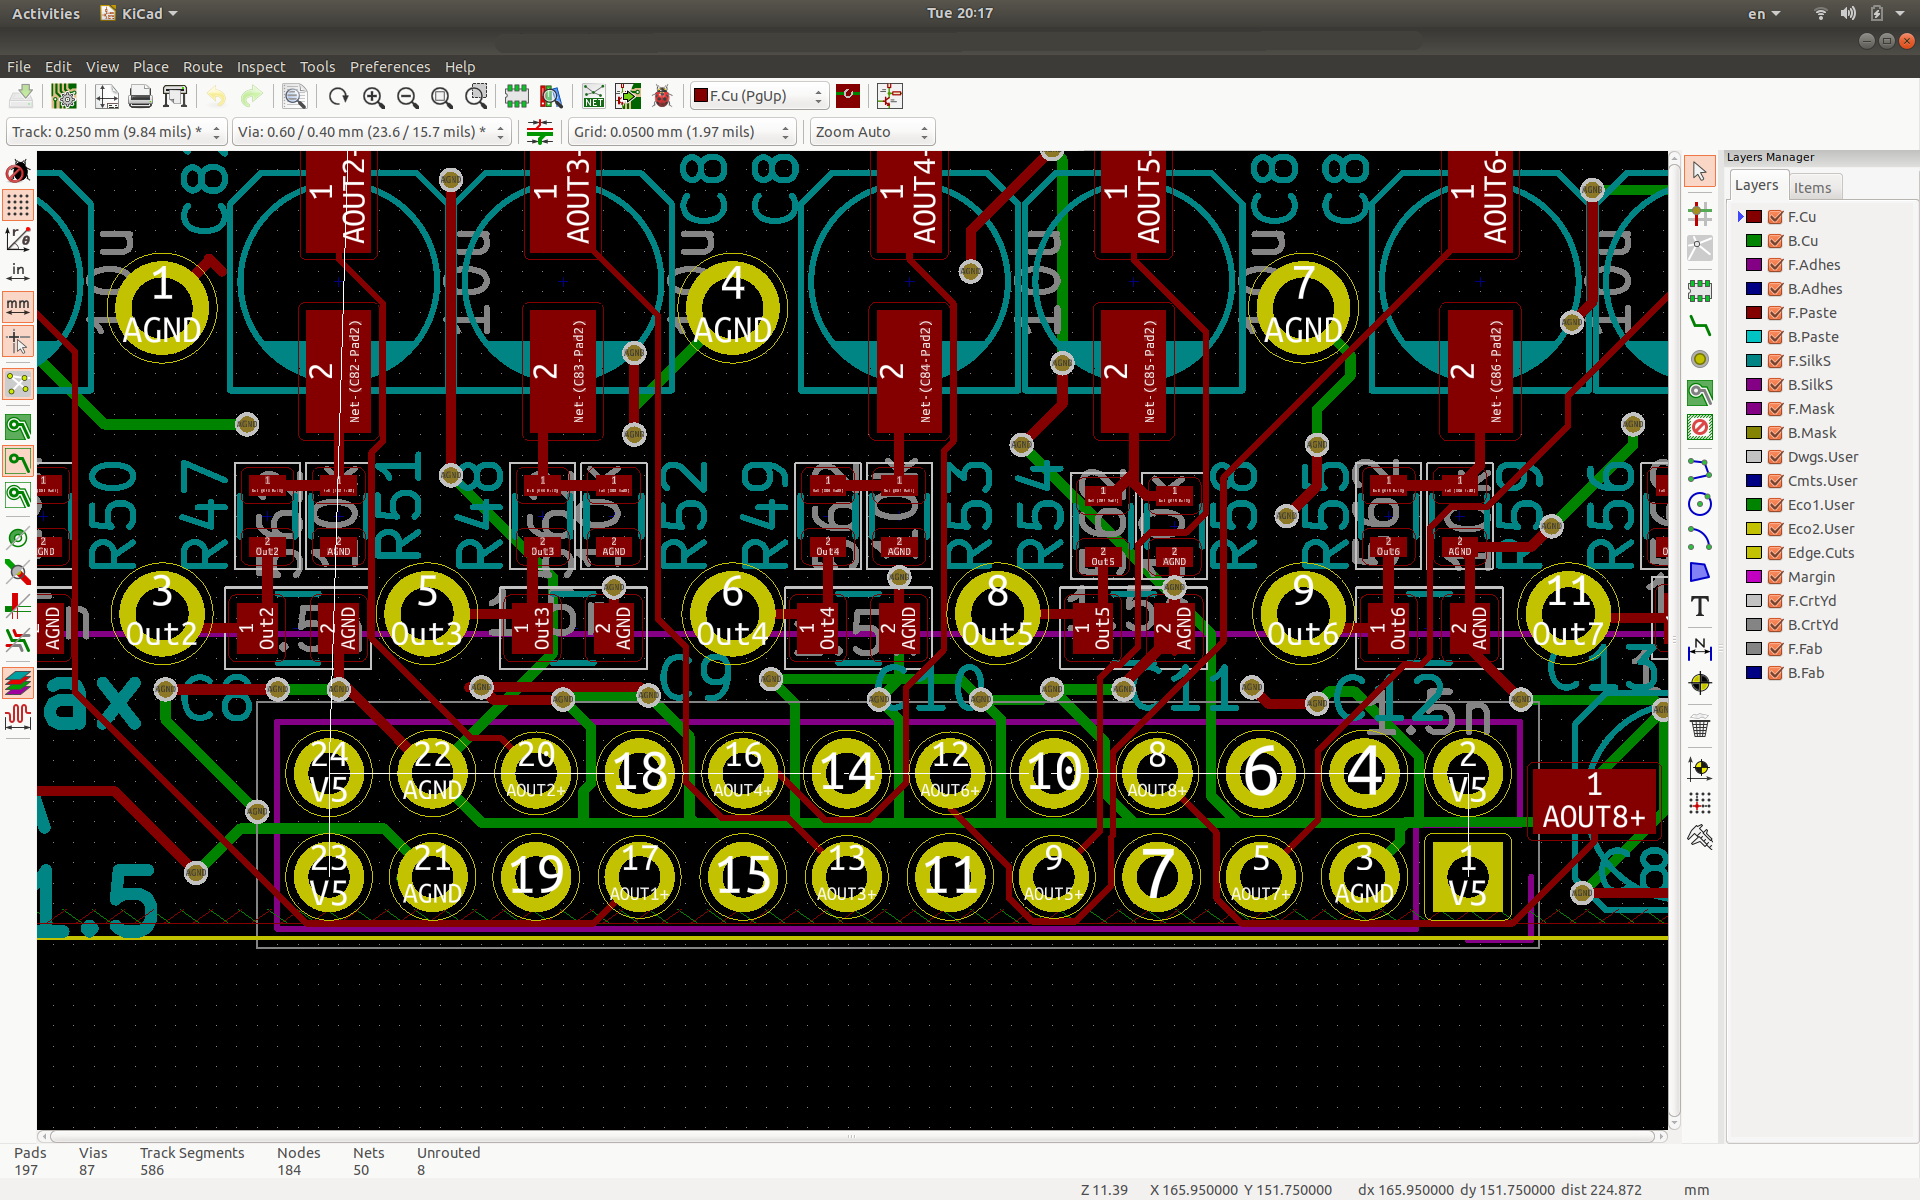This screenshot has height=1200, width=1920.
Task: Open the Grid size dropdown
Action: click(x=682, y=132)
